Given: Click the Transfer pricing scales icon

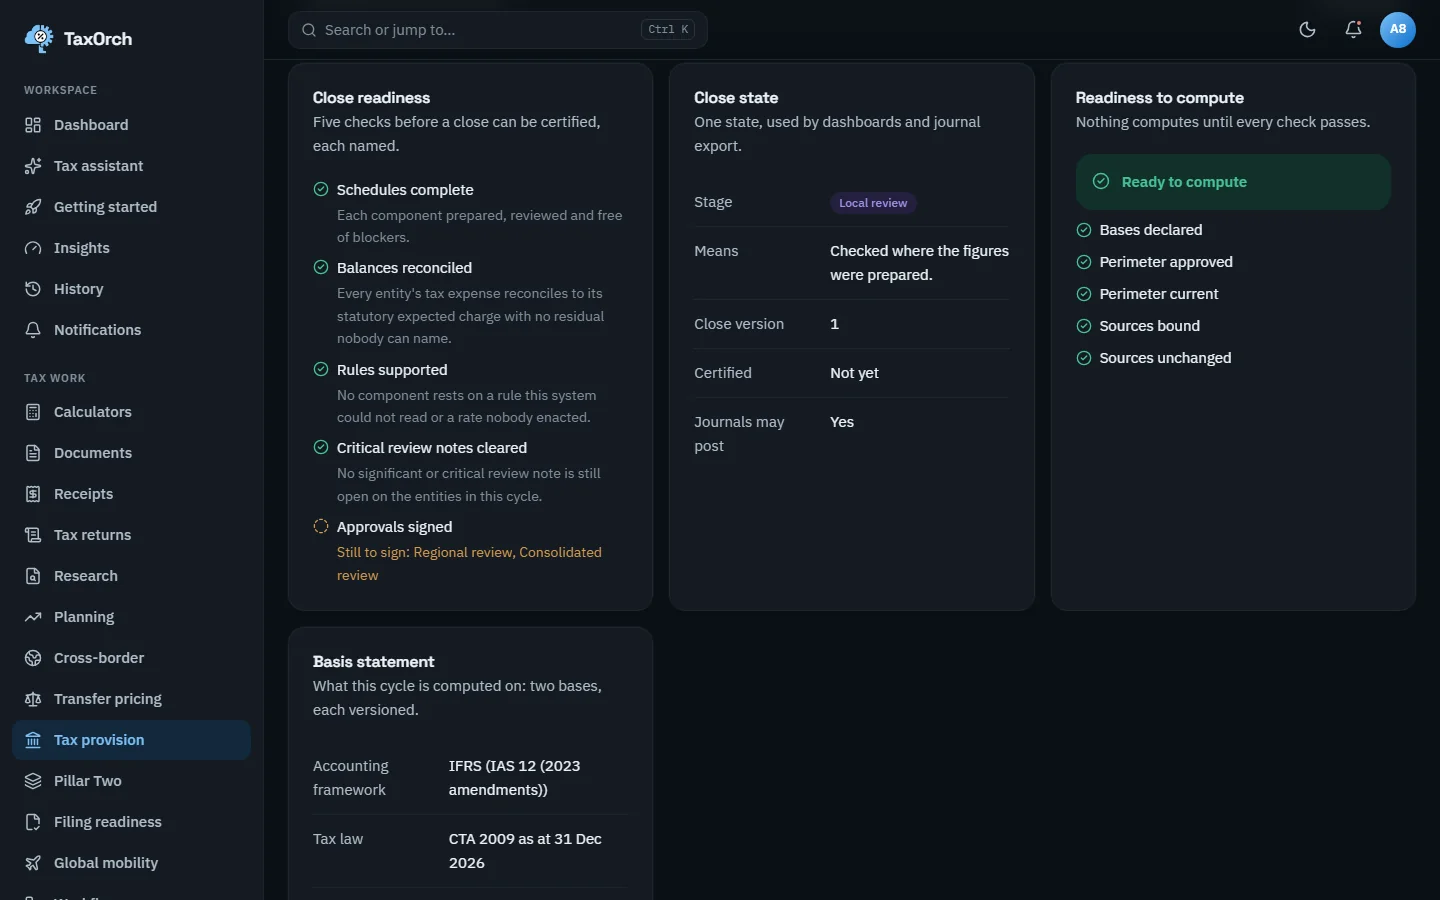Looking at the screenshot, I should click(x=33, y=699).
